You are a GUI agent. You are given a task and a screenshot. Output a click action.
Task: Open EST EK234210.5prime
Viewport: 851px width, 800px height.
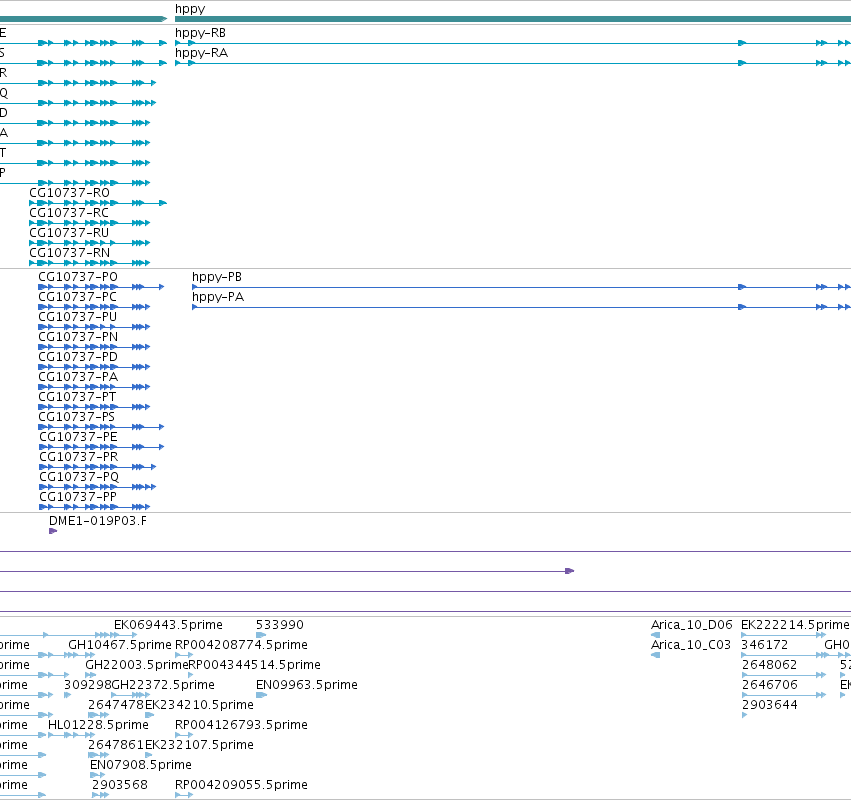point(199,705)
